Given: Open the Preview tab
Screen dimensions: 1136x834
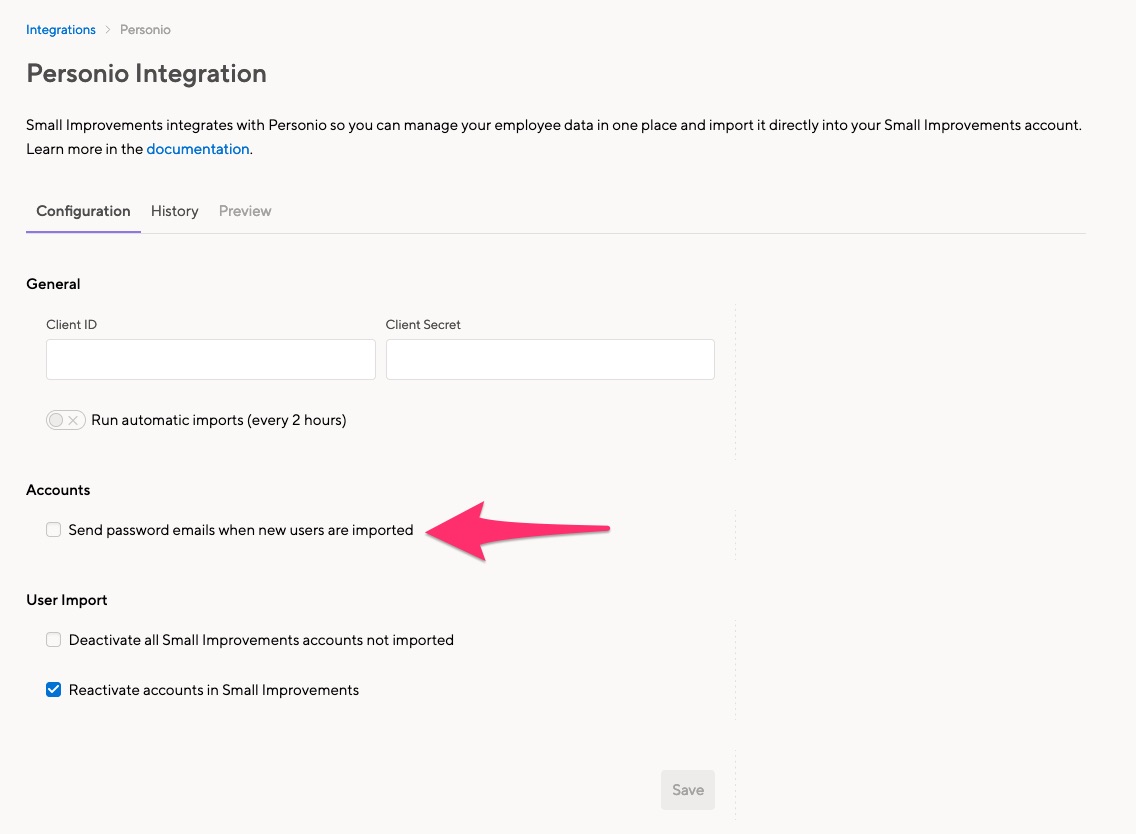Looking at the screenshot, I should [x=244, y=211].
